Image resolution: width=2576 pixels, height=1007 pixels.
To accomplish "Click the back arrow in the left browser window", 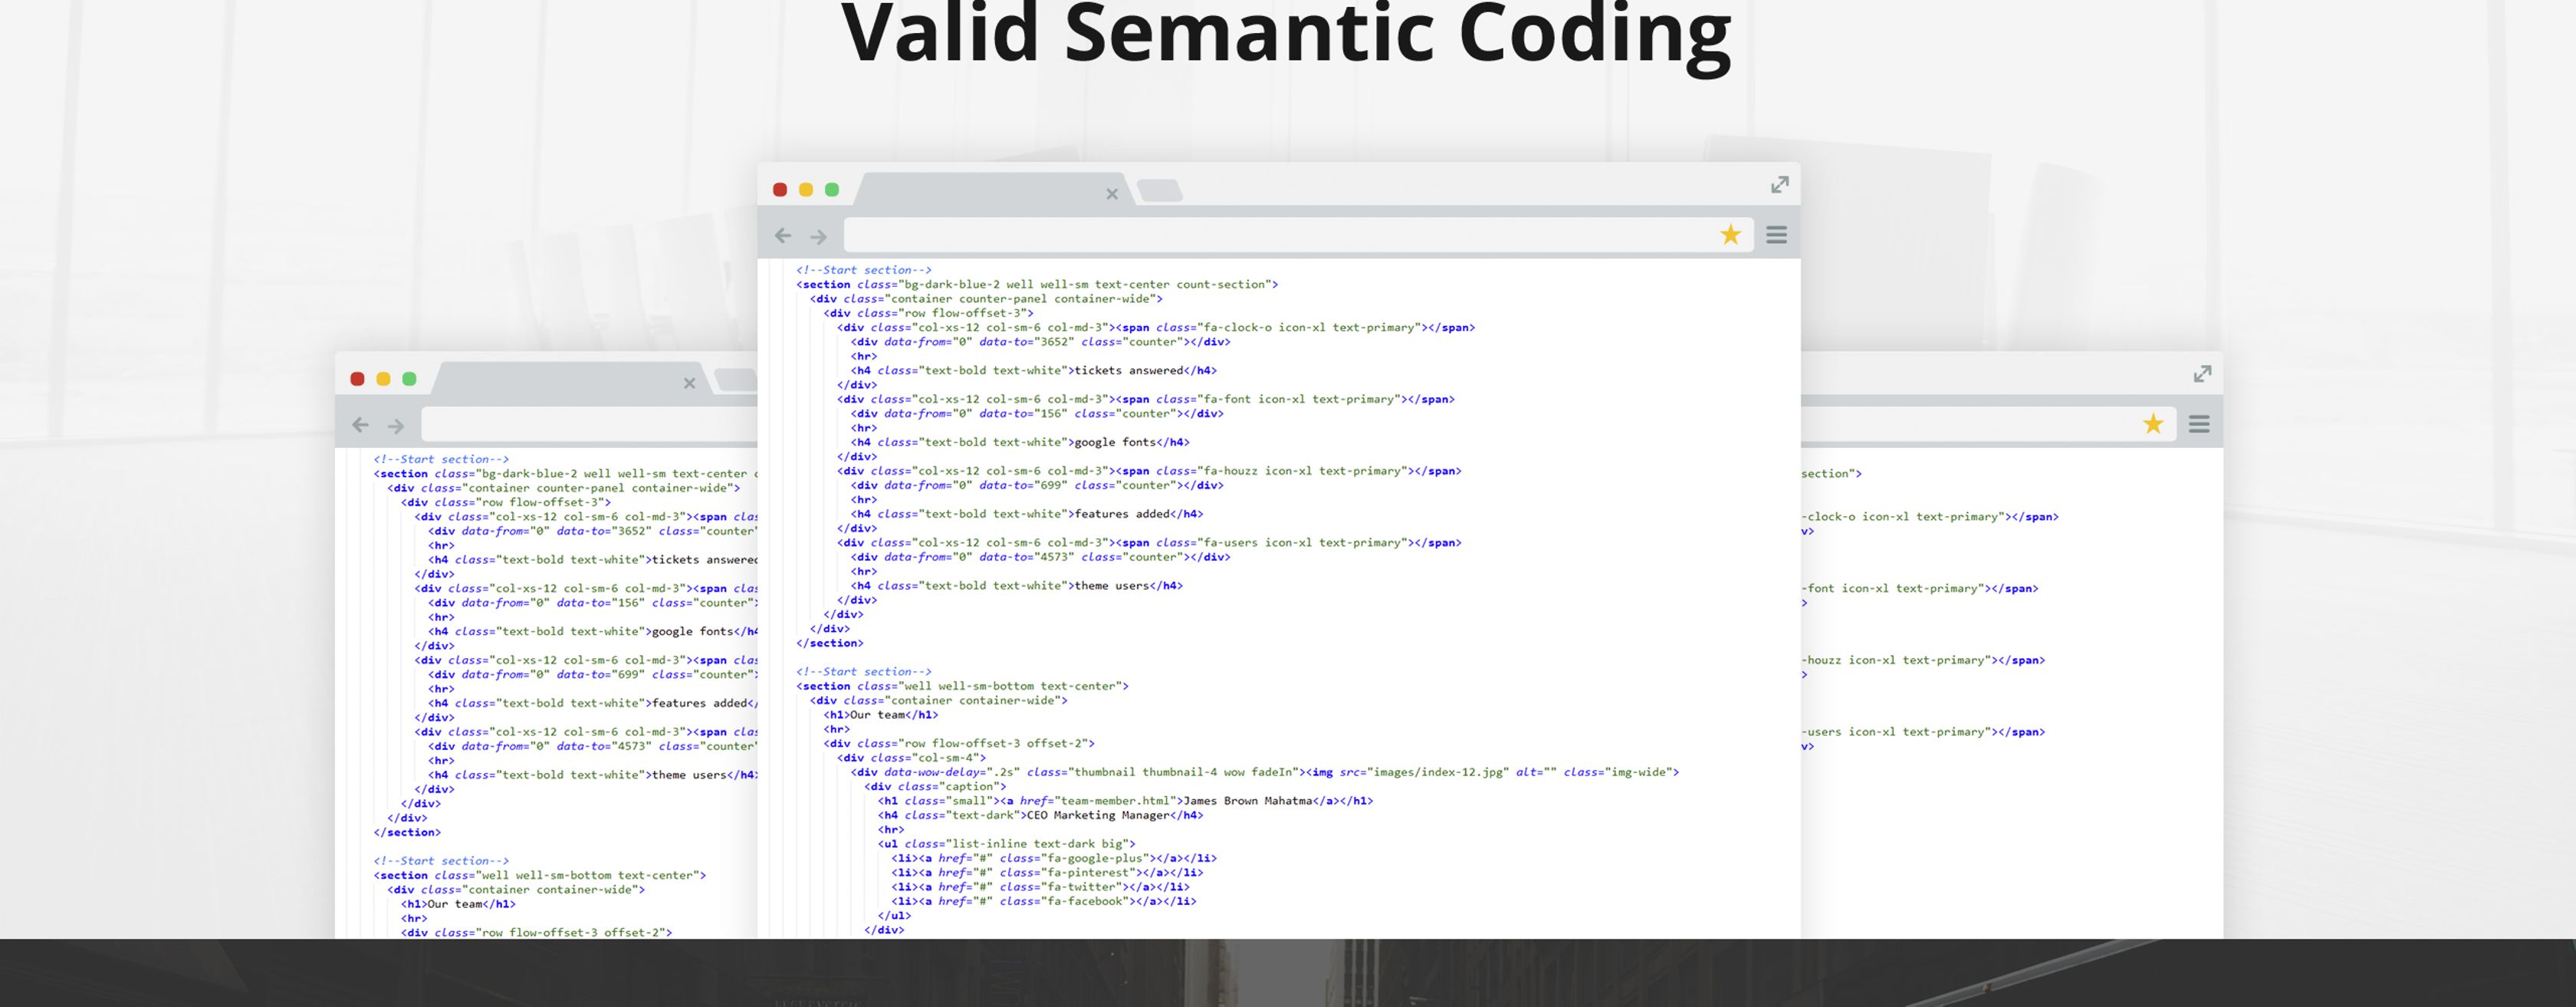I will point(360,425).
